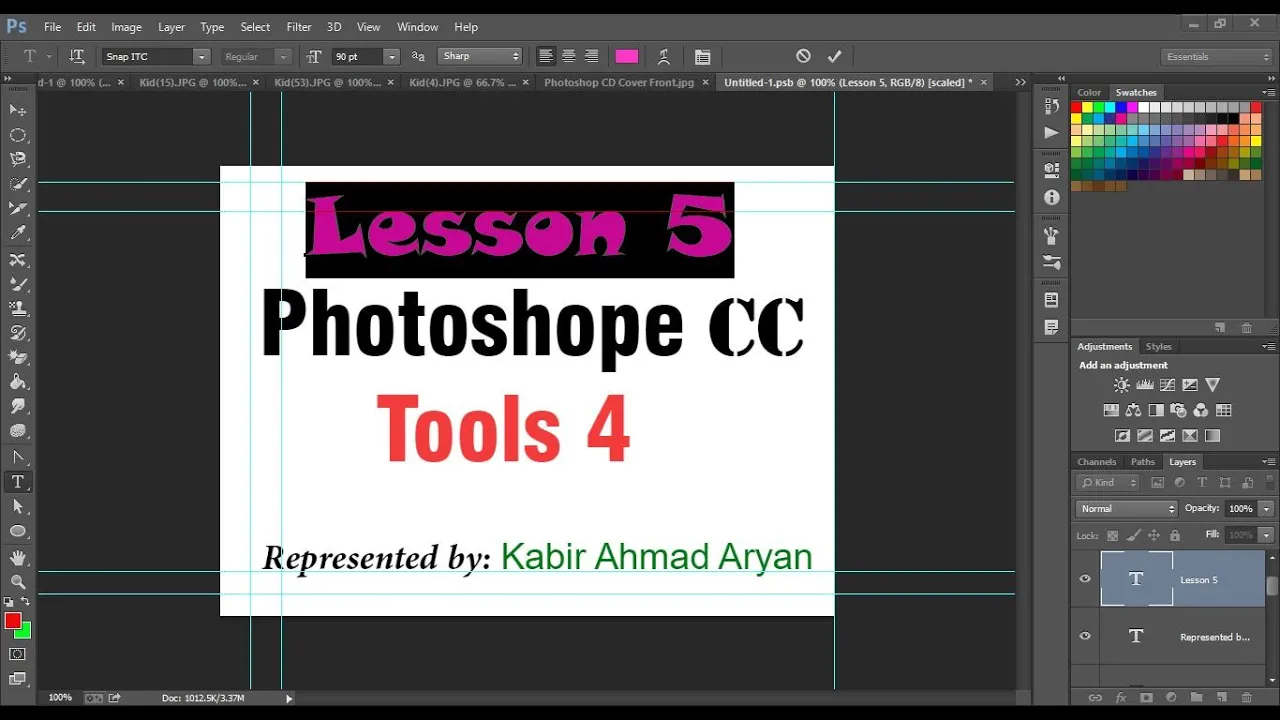Open the Opacity slider dropdown arrow
The image size is (1280, 720).
(1266, 509)
